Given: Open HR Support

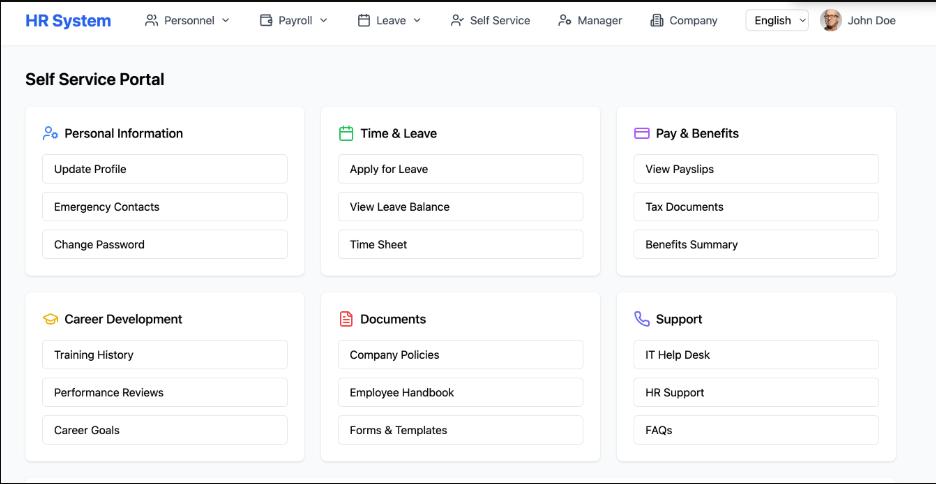Looking at the screenshot, I should 756,392.
